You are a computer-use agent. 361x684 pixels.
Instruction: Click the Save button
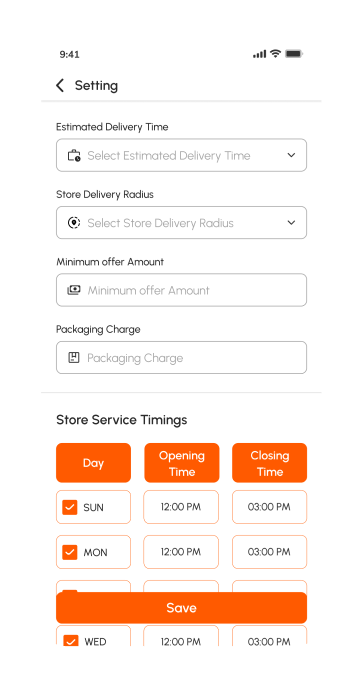(x=181, y=608)
